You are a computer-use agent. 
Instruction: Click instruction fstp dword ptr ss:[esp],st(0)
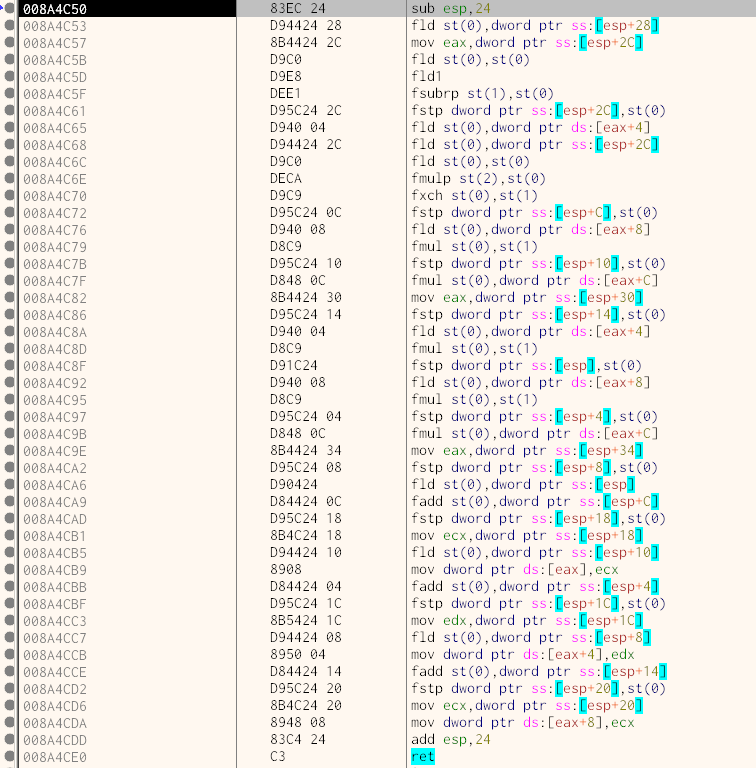[526, 365]
